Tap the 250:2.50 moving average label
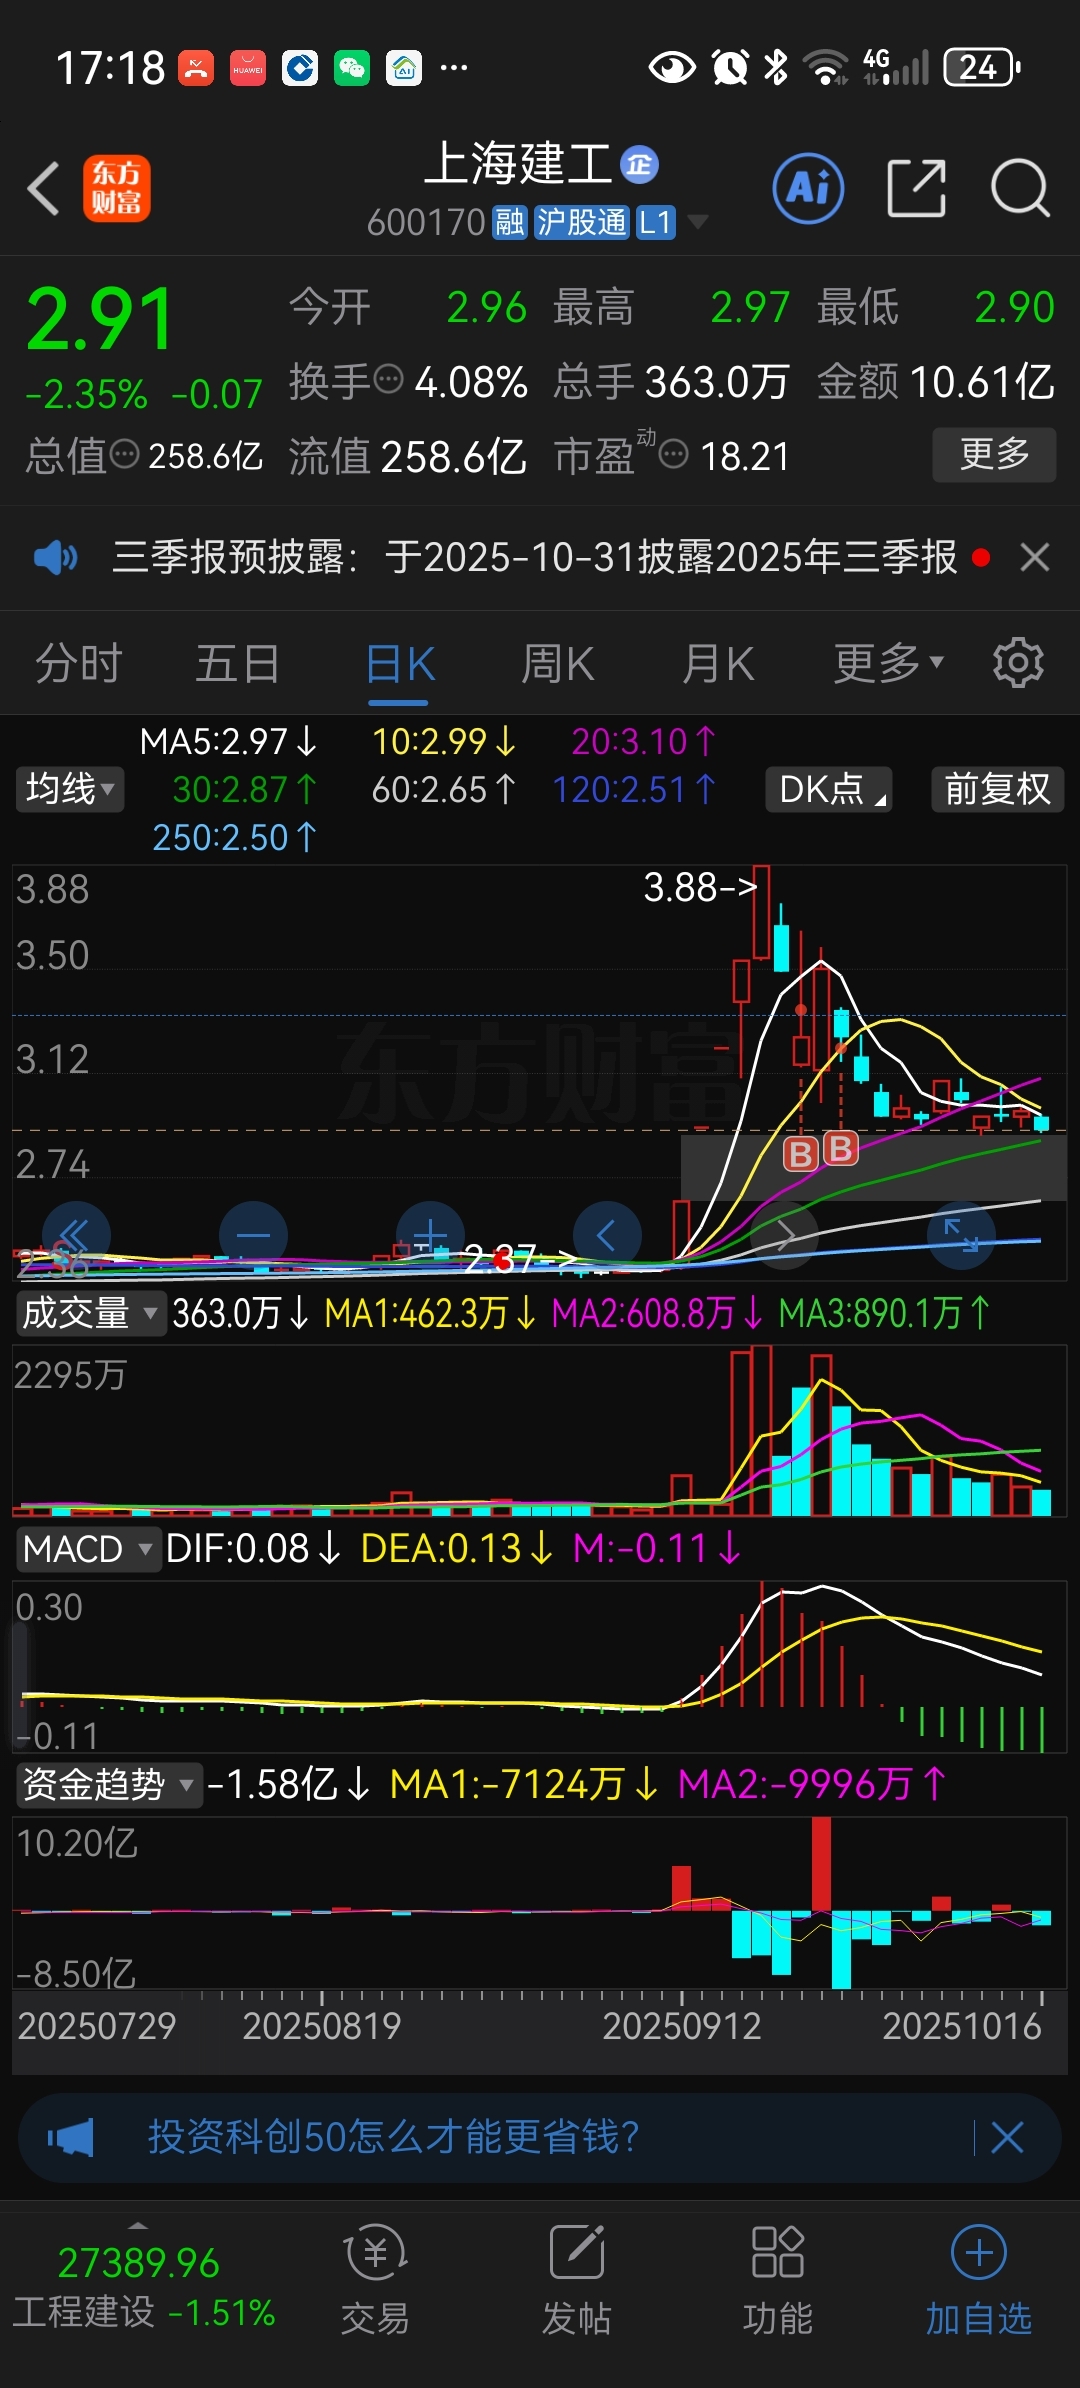This screenshot has width=1080, height=2388. pos(234,837)
